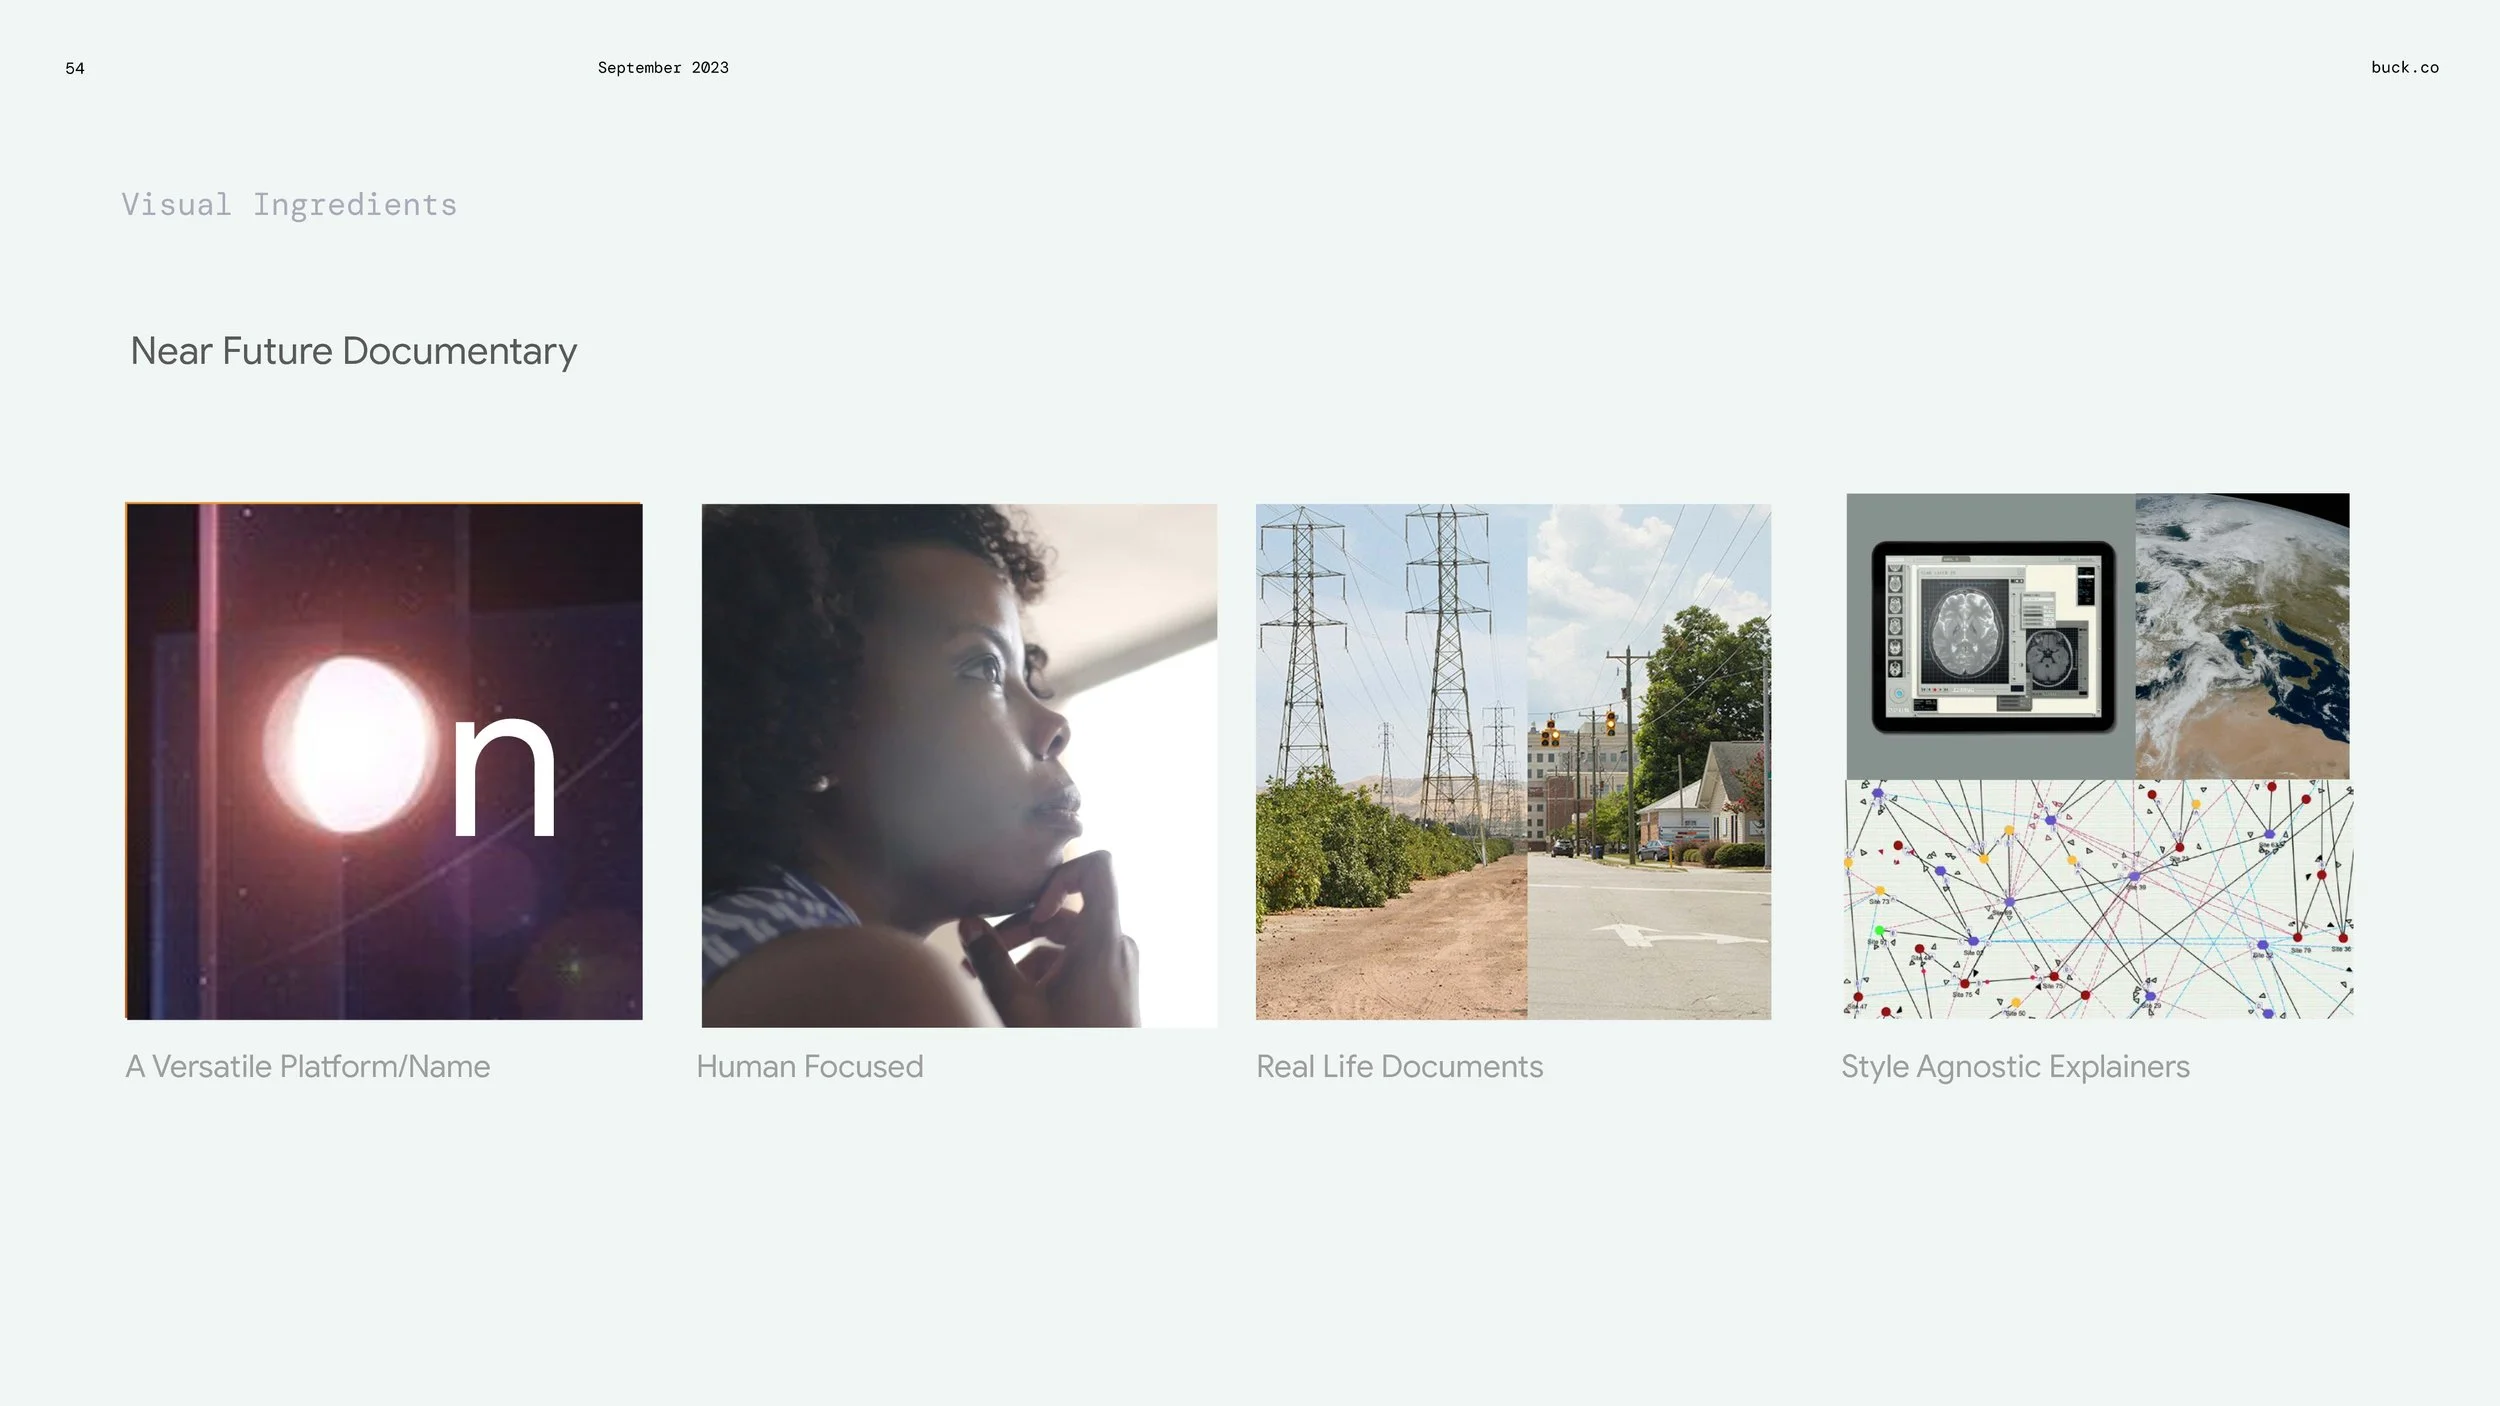This screenshot has width=2500, height=1406.
Task: Select the glowing orb 'n' logo image
Action: pyautogui.click(x=384, y=761)
